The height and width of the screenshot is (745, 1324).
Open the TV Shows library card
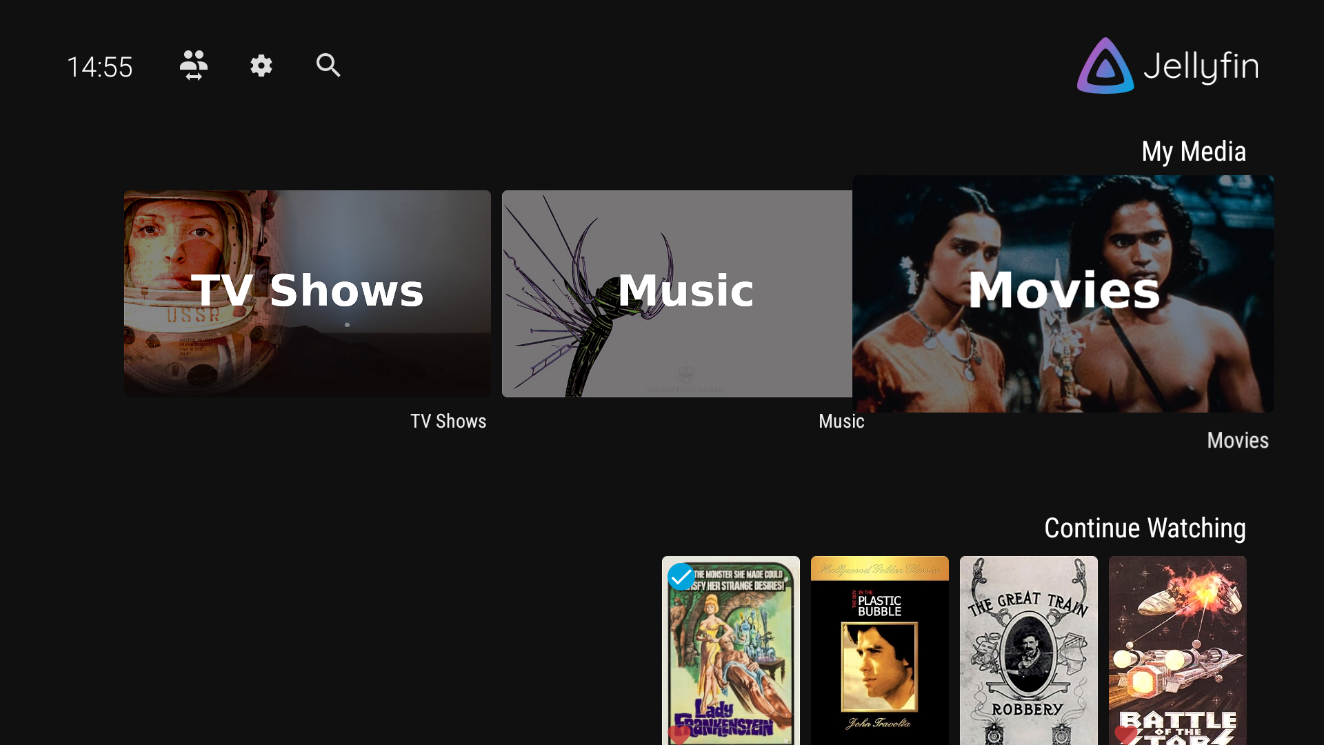click(x=307, y=293)
